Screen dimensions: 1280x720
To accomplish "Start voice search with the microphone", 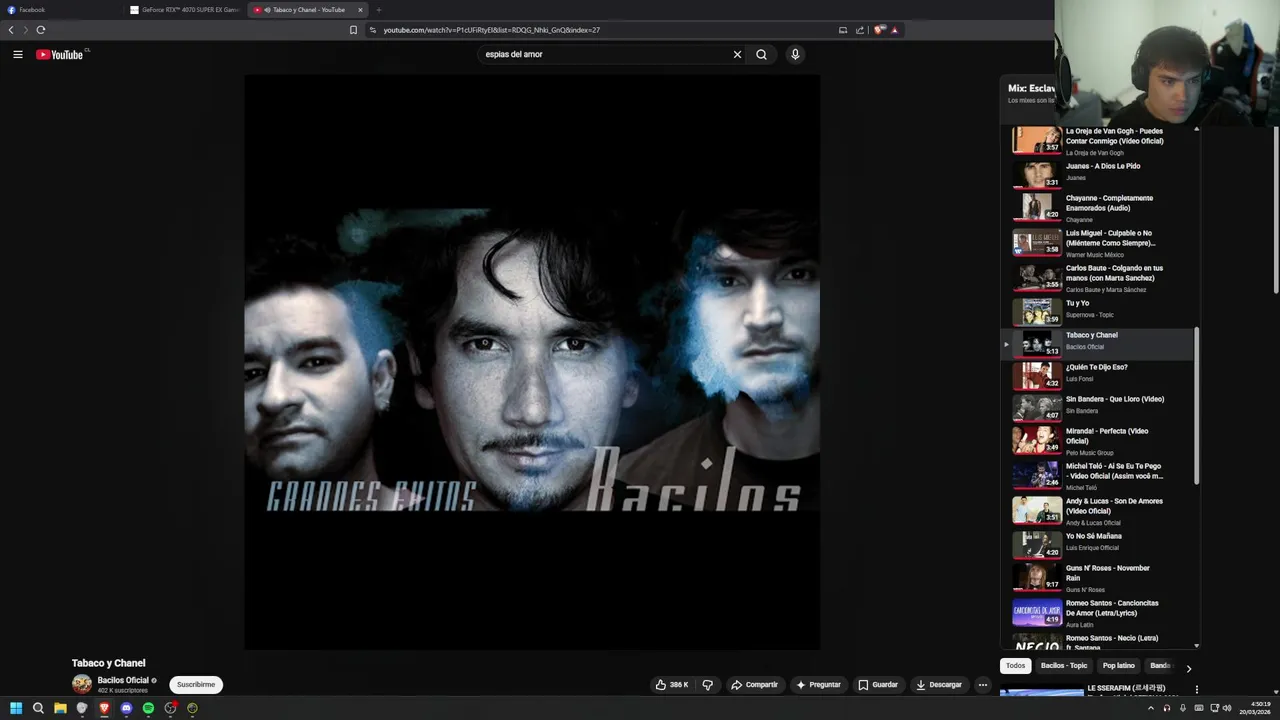I will click(x=795, y=55).
